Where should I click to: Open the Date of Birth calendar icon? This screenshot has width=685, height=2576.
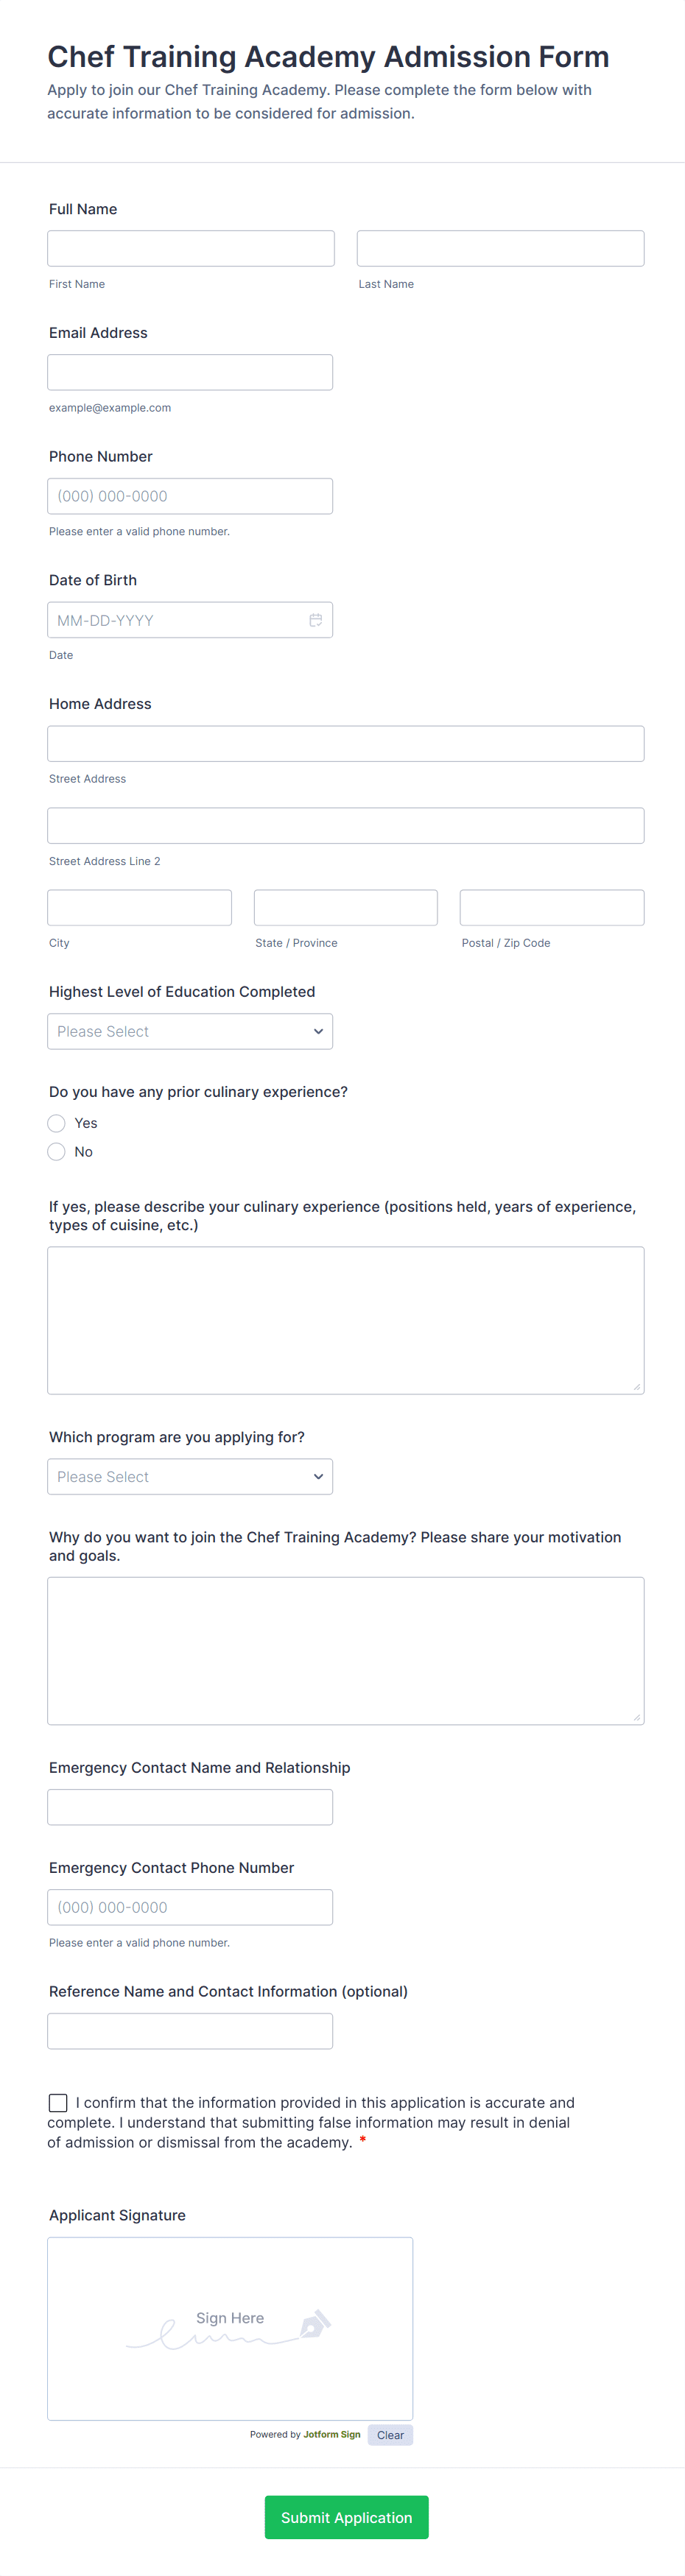click(x=315, y=620)
